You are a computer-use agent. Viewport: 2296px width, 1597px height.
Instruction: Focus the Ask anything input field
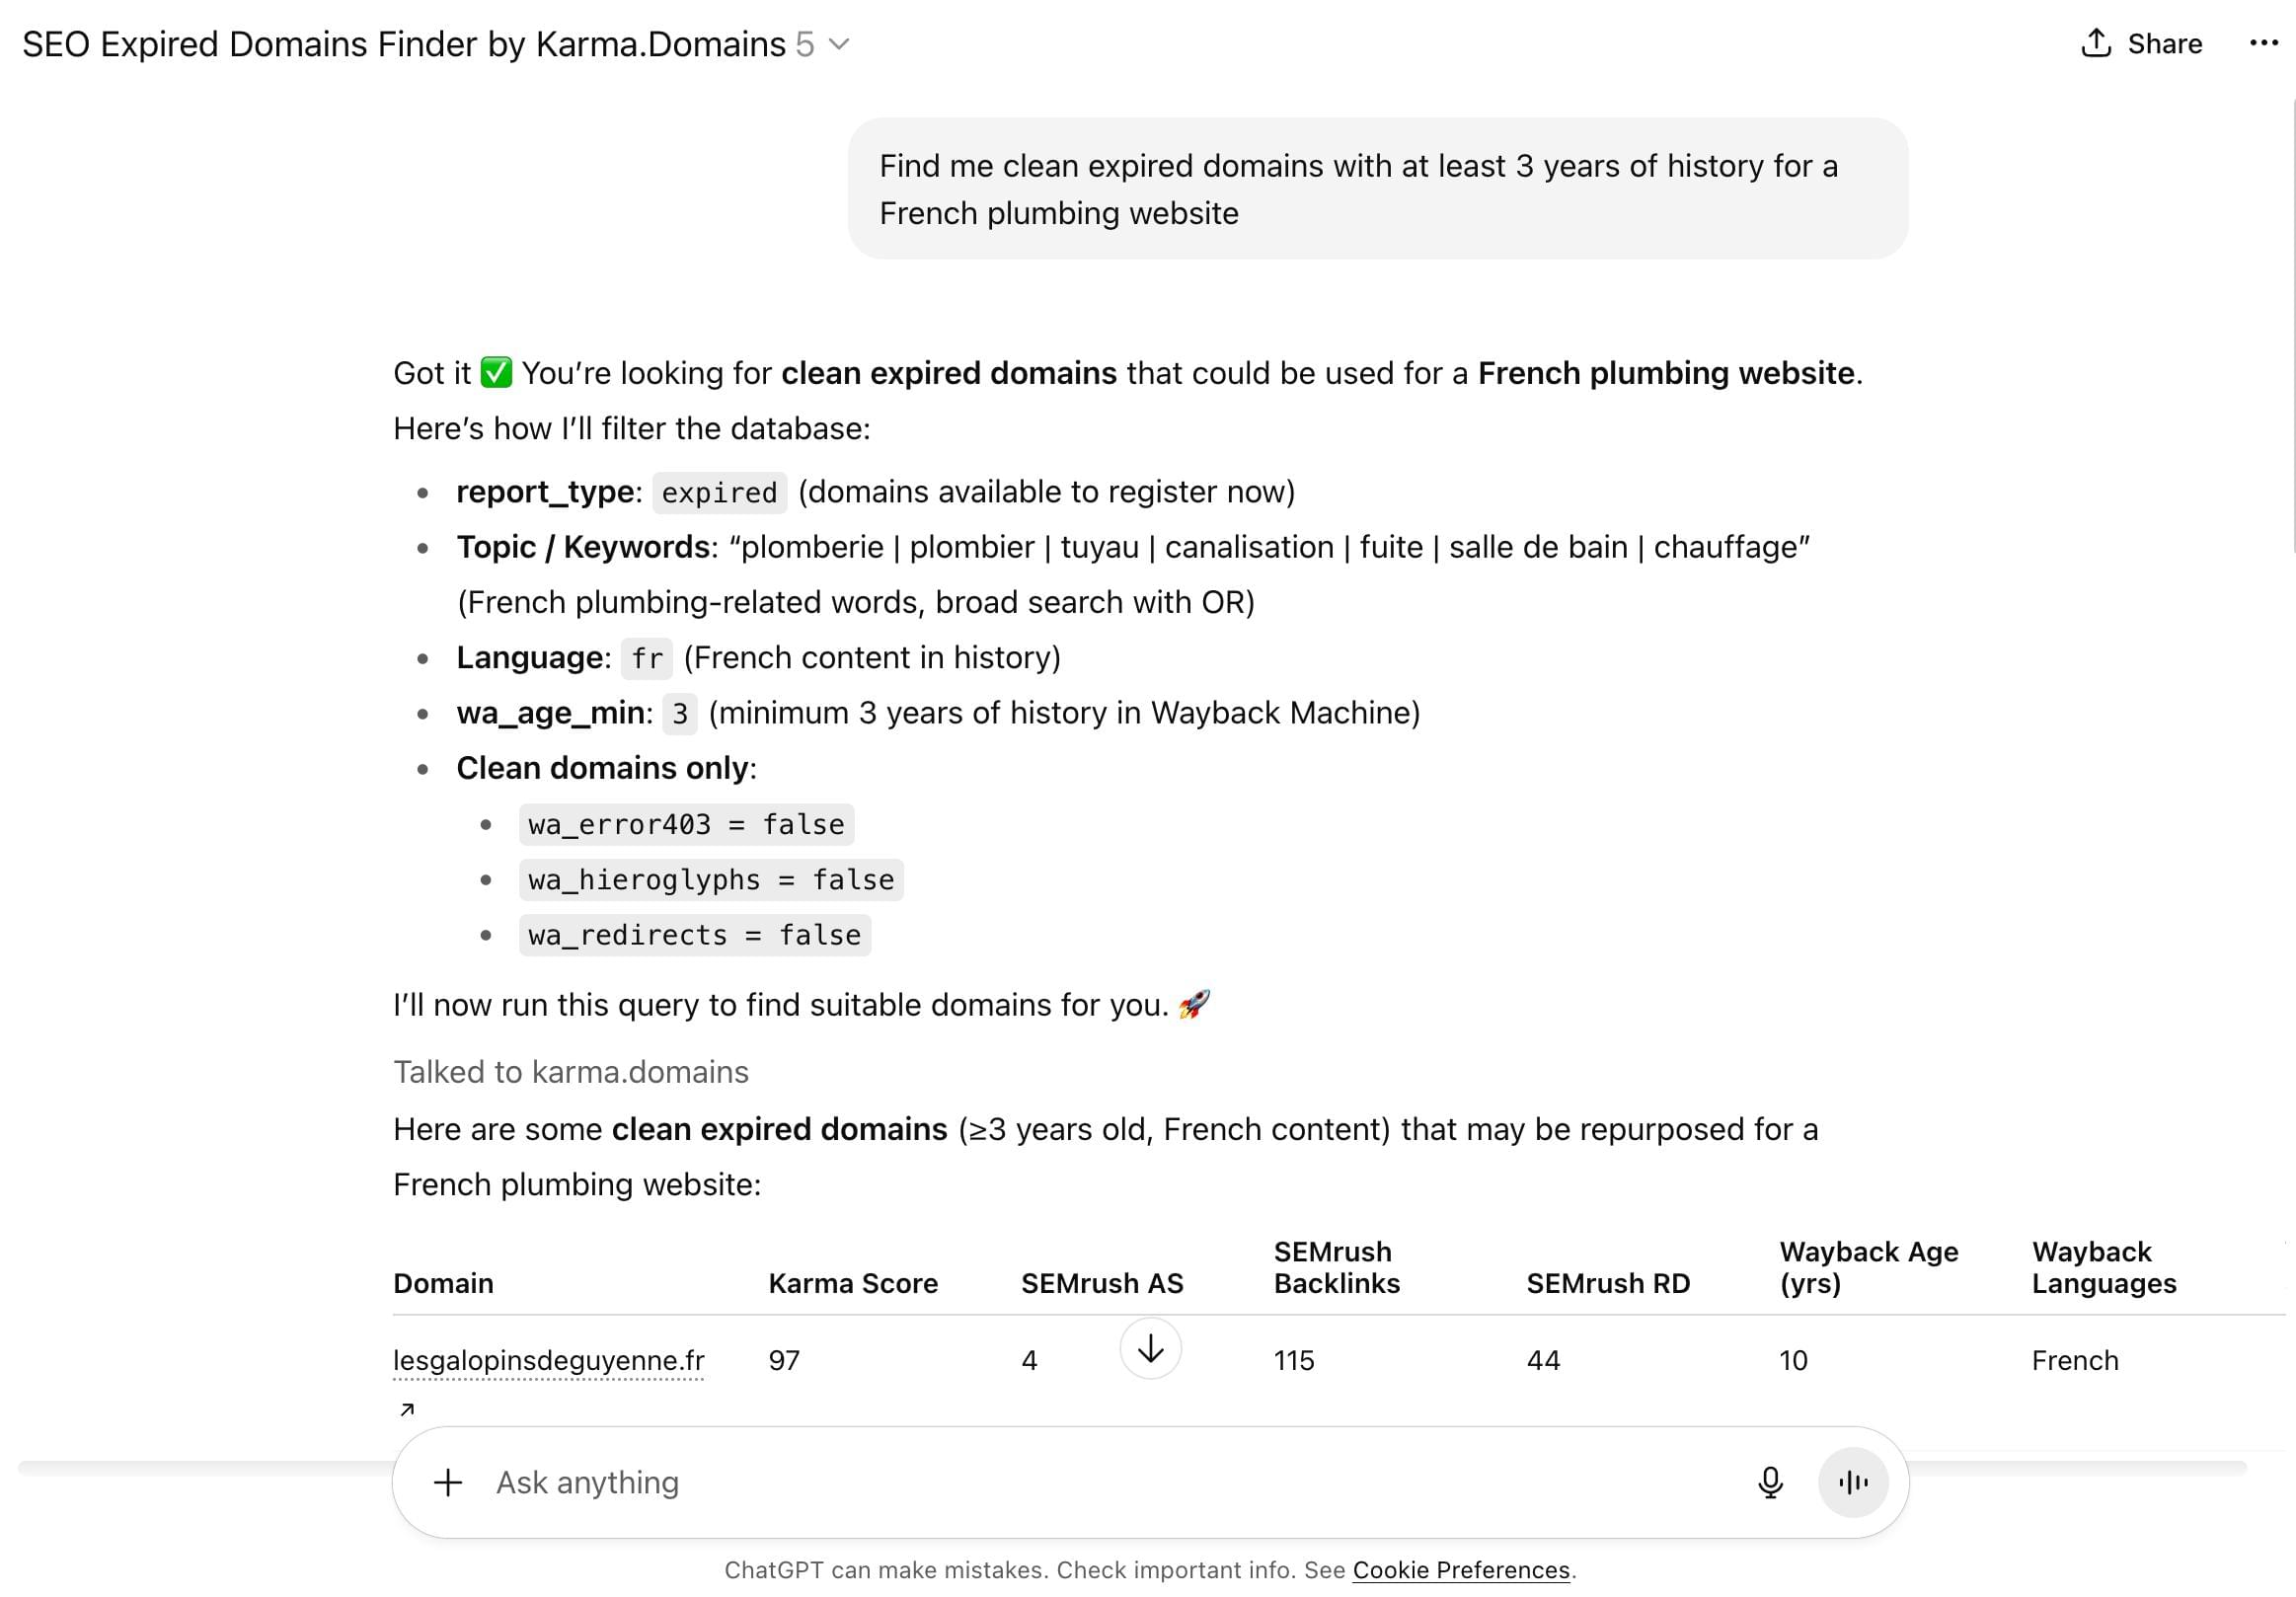click(1100, 1482)
